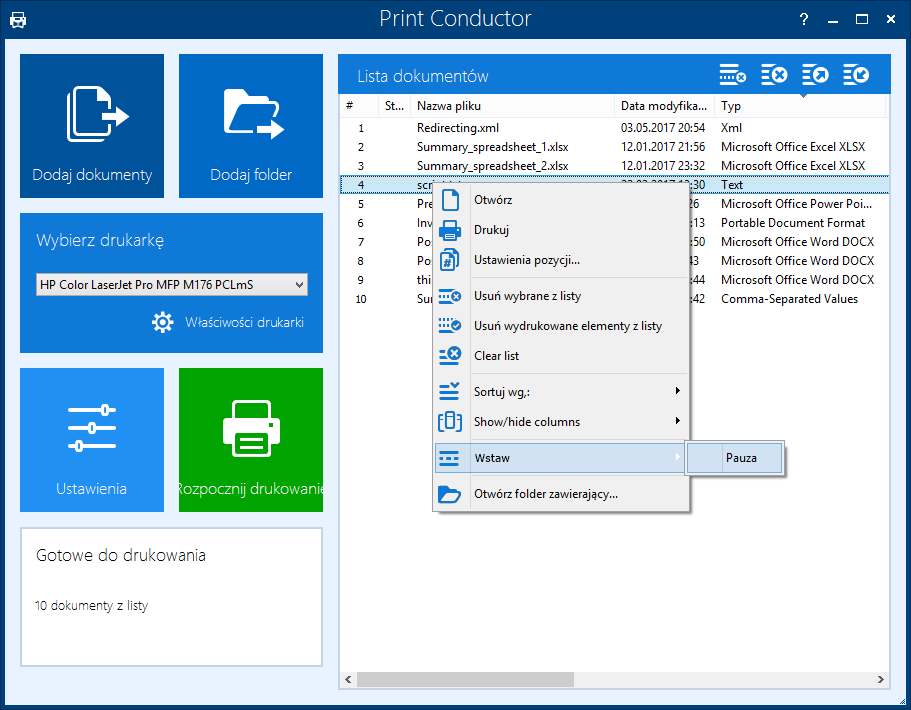This screenshot has width=911, height=710.
Task: Choose Clear list menu entry
Action: point(561,356)
